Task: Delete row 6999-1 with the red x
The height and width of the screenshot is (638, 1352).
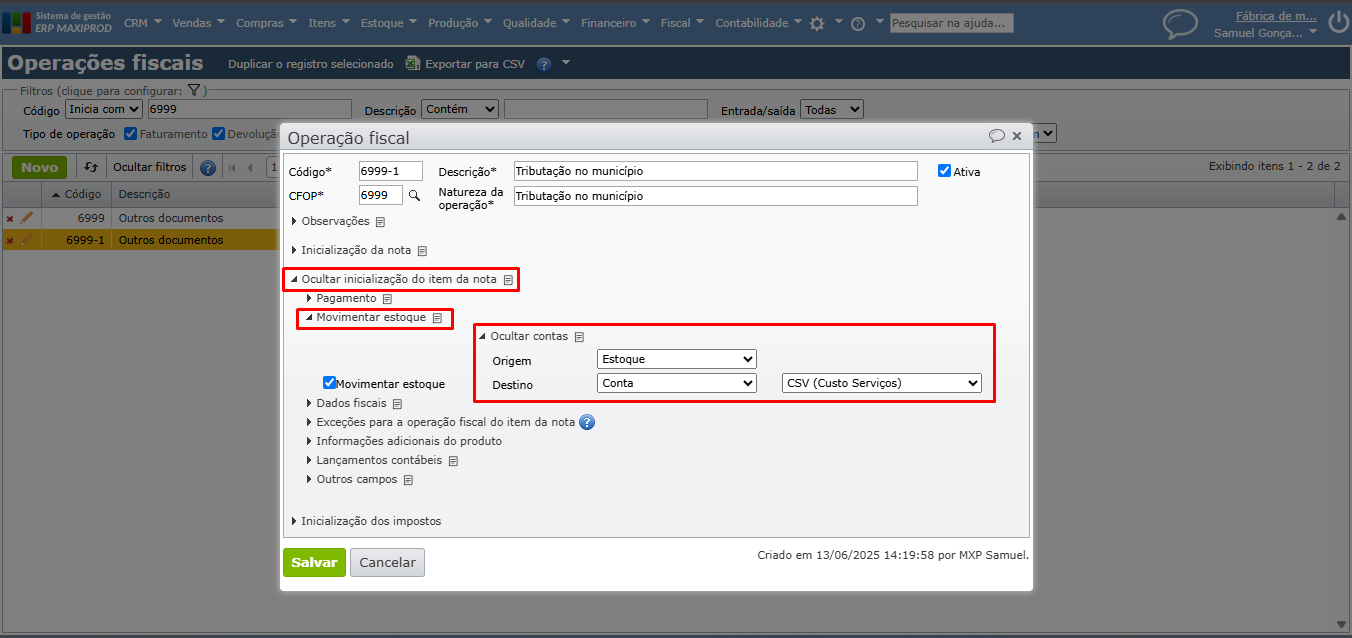Action: (x=10, y=241)
